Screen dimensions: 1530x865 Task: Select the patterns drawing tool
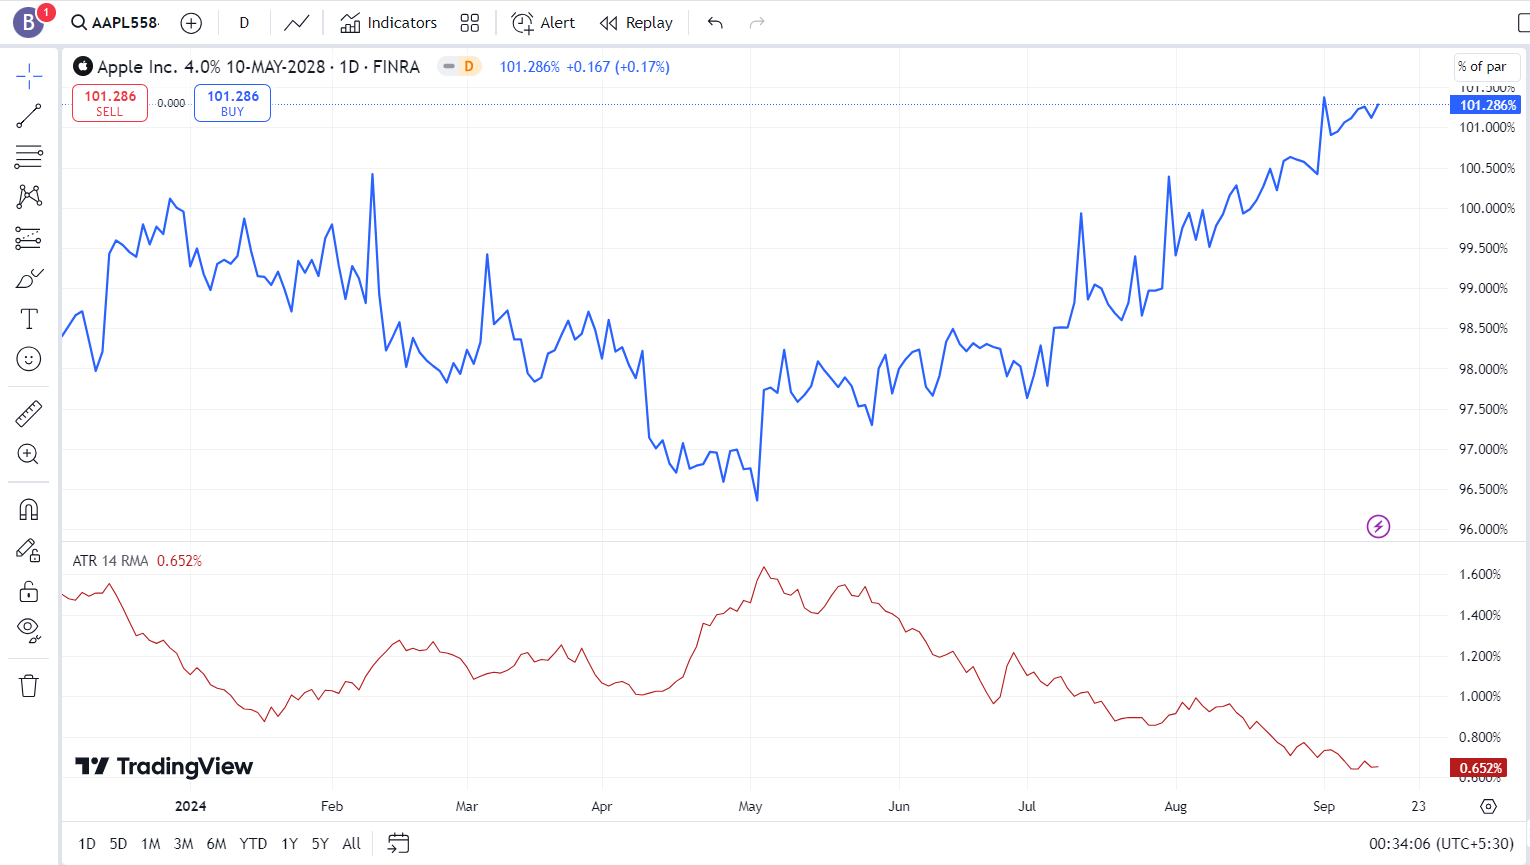29,196
